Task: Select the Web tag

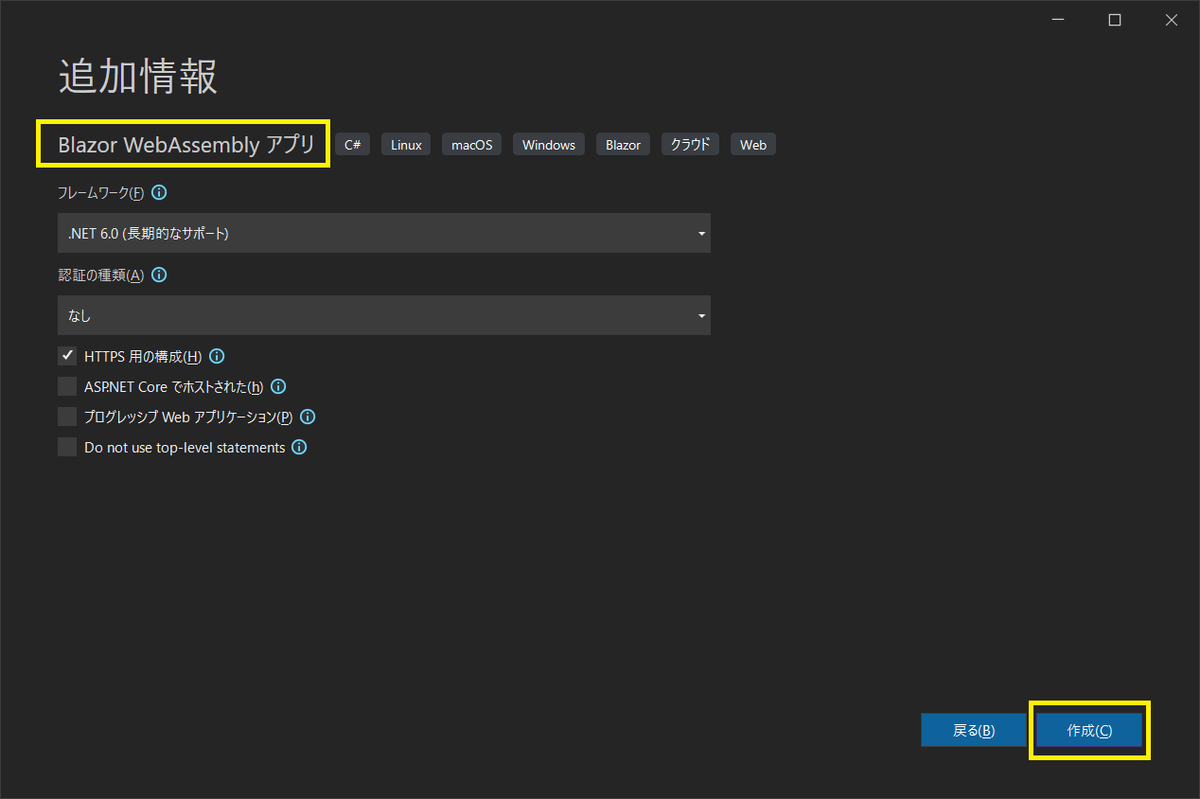Action: coord(753,145)
